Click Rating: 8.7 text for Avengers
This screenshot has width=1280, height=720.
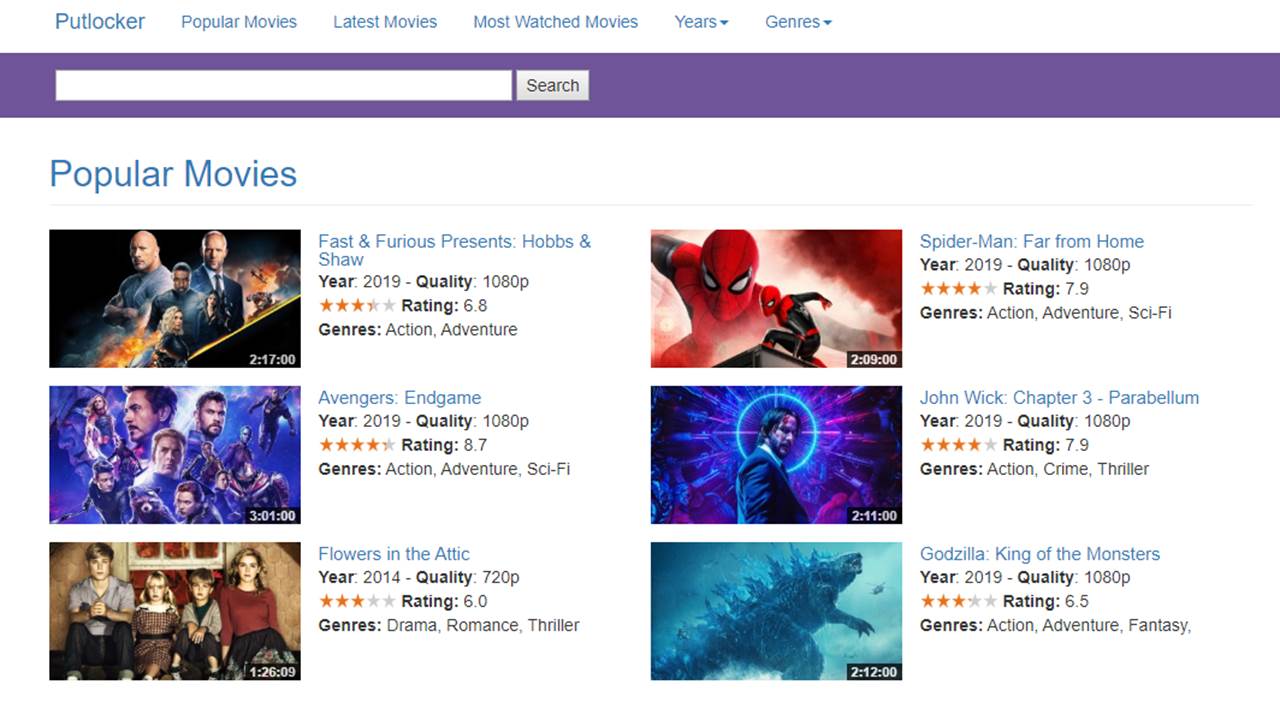coord(444,445)
